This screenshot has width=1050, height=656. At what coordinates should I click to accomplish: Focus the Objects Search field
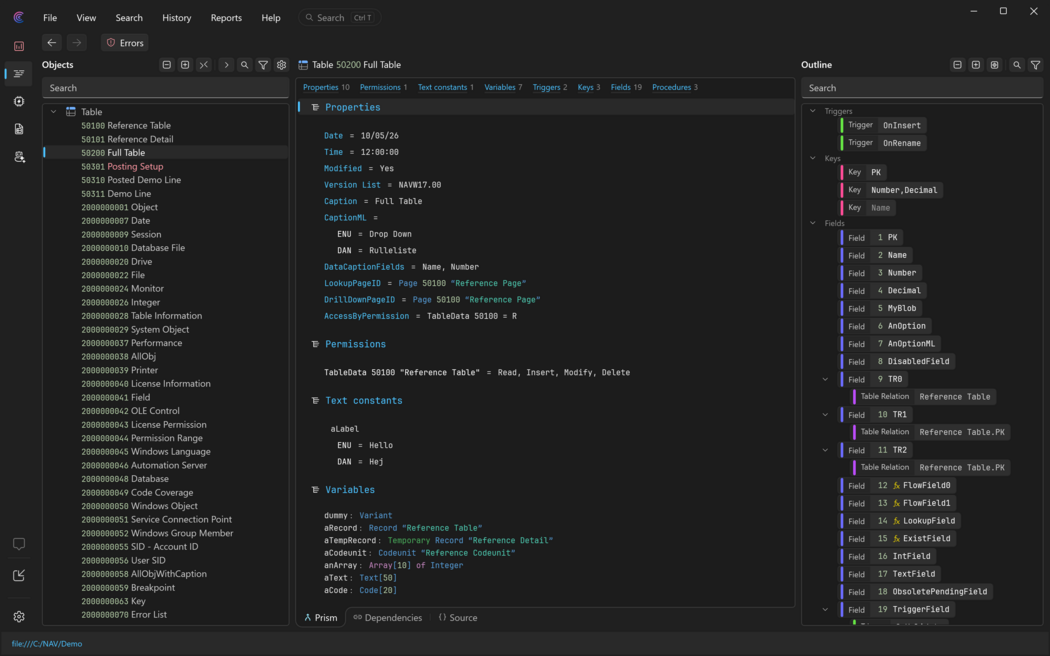165,88
